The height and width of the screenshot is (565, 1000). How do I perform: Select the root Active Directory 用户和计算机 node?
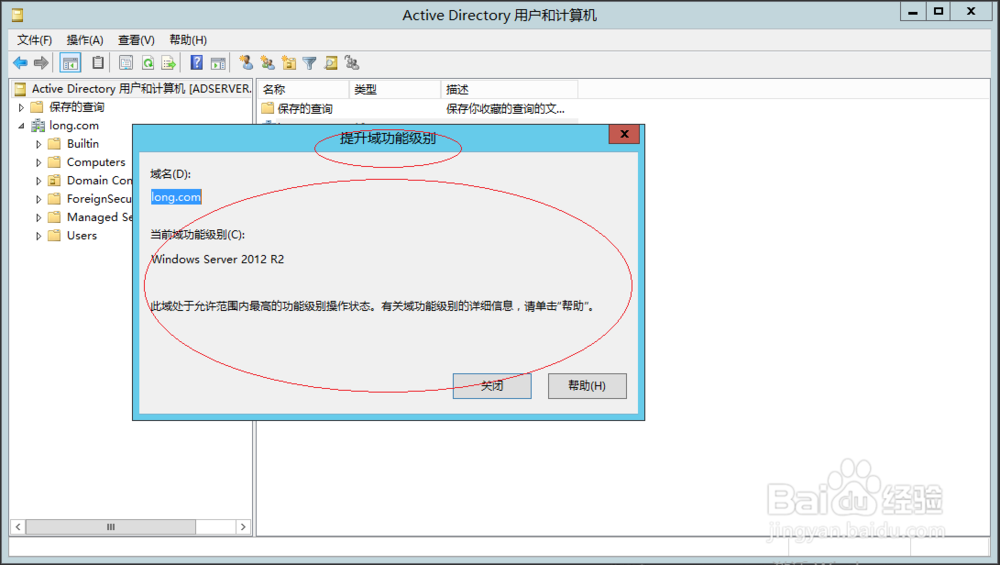point(141,89)
